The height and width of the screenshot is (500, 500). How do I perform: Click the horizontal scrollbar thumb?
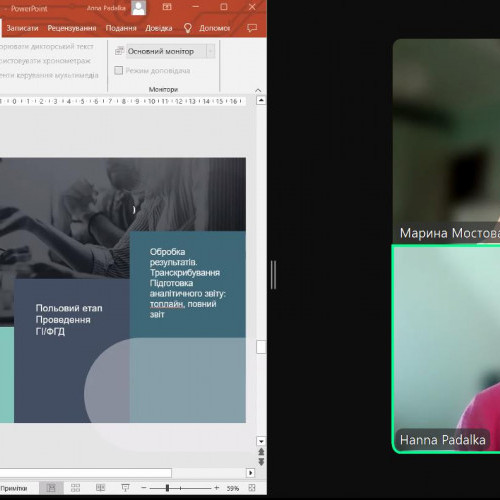[86, 473]
